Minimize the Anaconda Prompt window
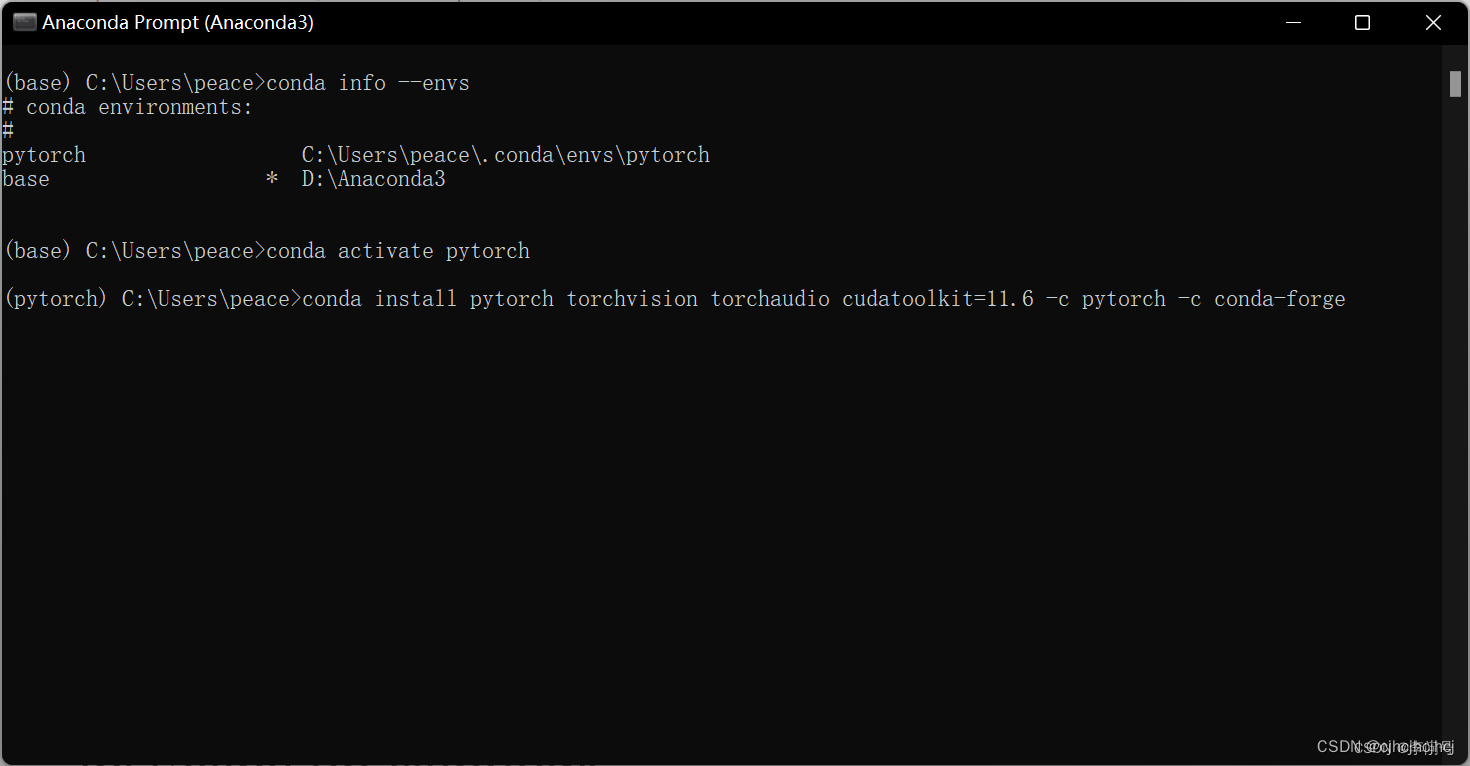The width and height of the screenshot is (1470, 766). [1291, 22]
